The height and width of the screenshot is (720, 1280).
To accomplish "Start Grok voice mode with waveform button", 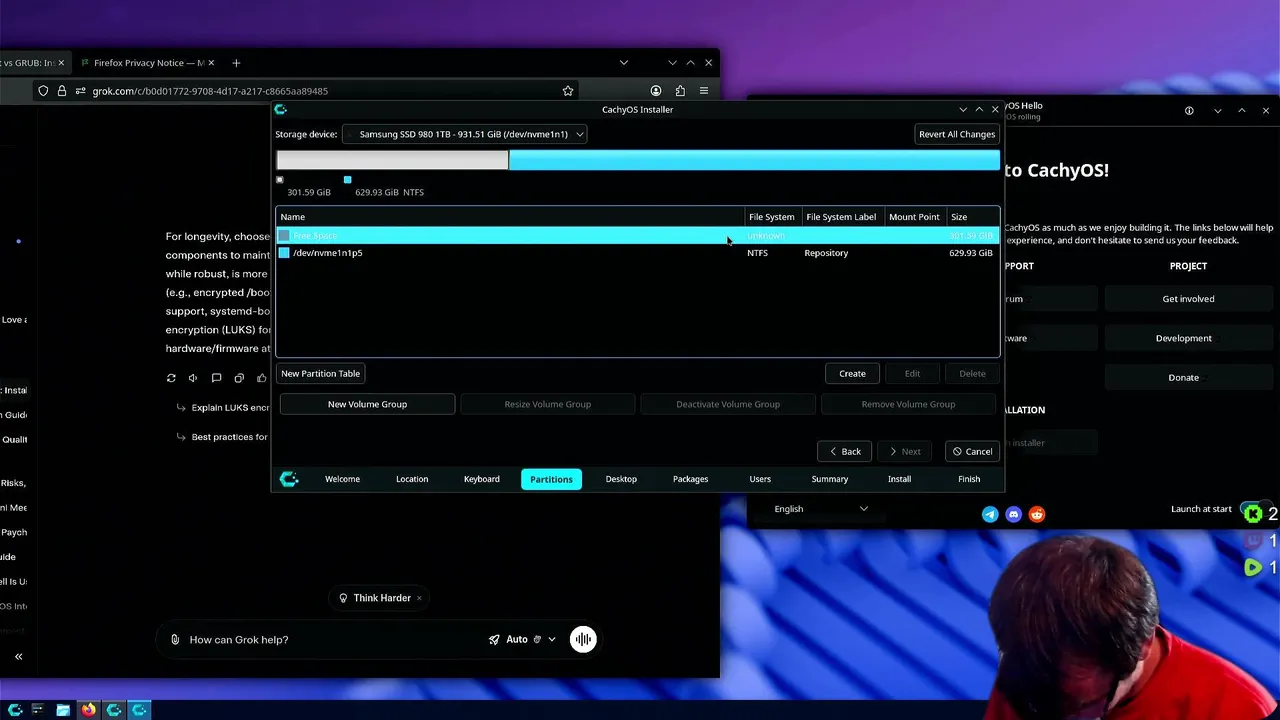I will [x=583, y=639].
